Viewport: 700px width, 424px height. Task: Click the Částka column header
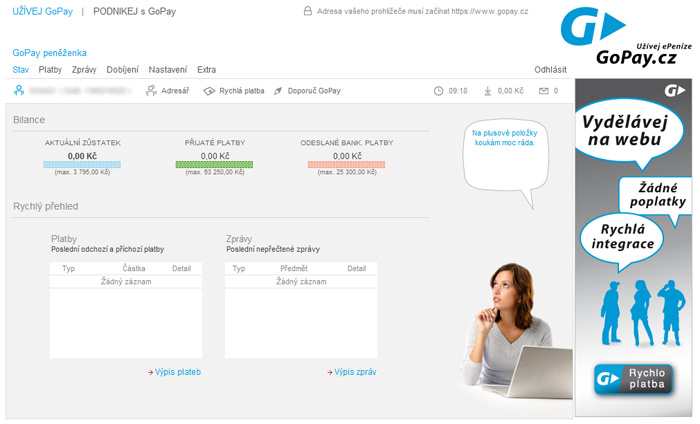point(134,269)
